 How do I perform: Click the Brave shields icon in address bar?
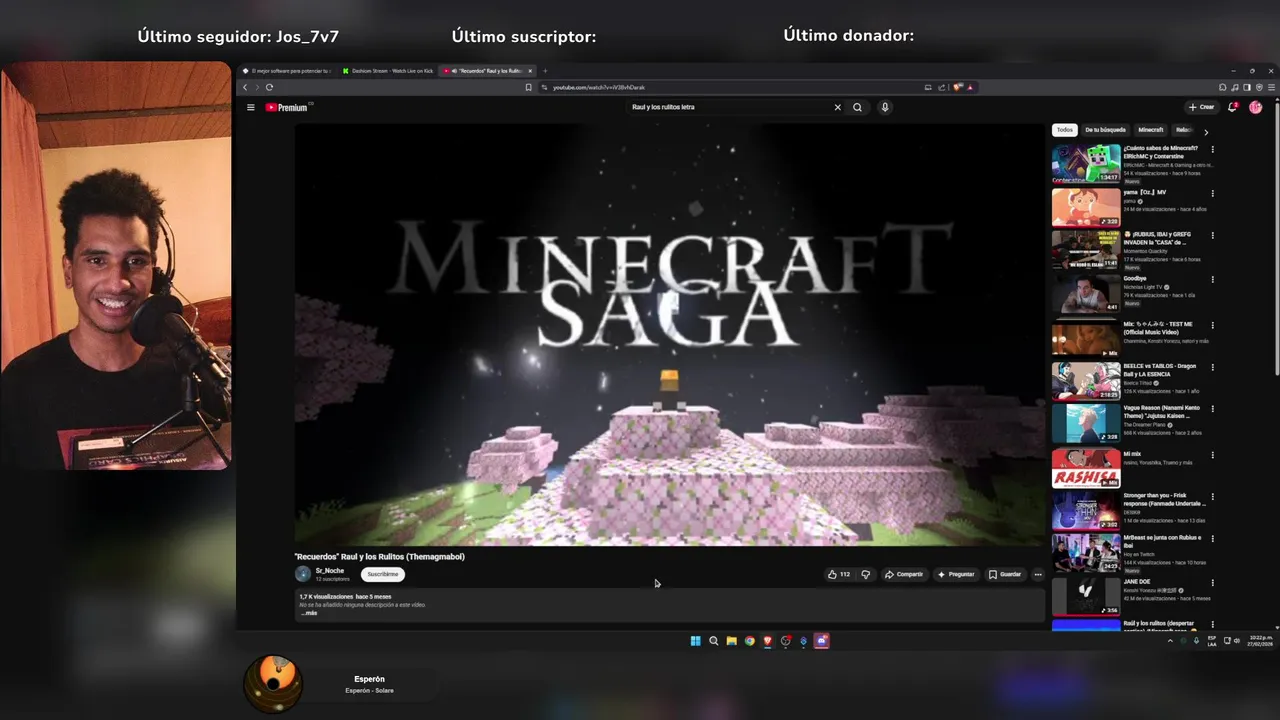tap(958, 87)
